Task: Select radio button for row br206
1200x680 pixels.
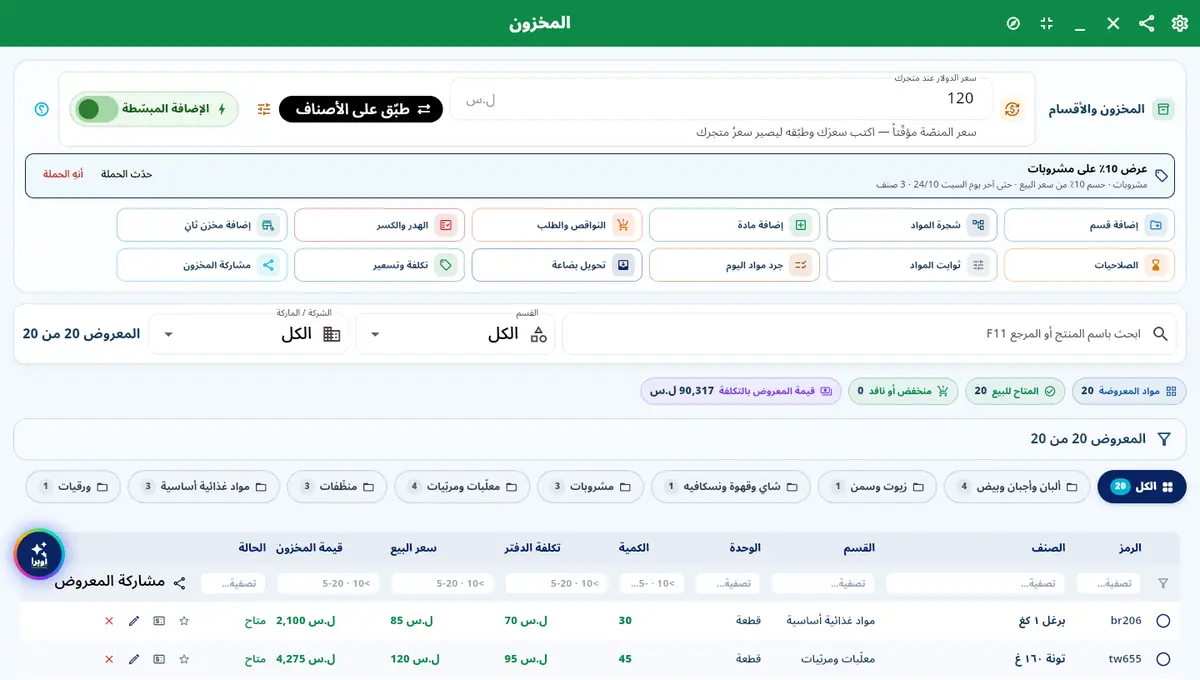Action: point(1163,621)
